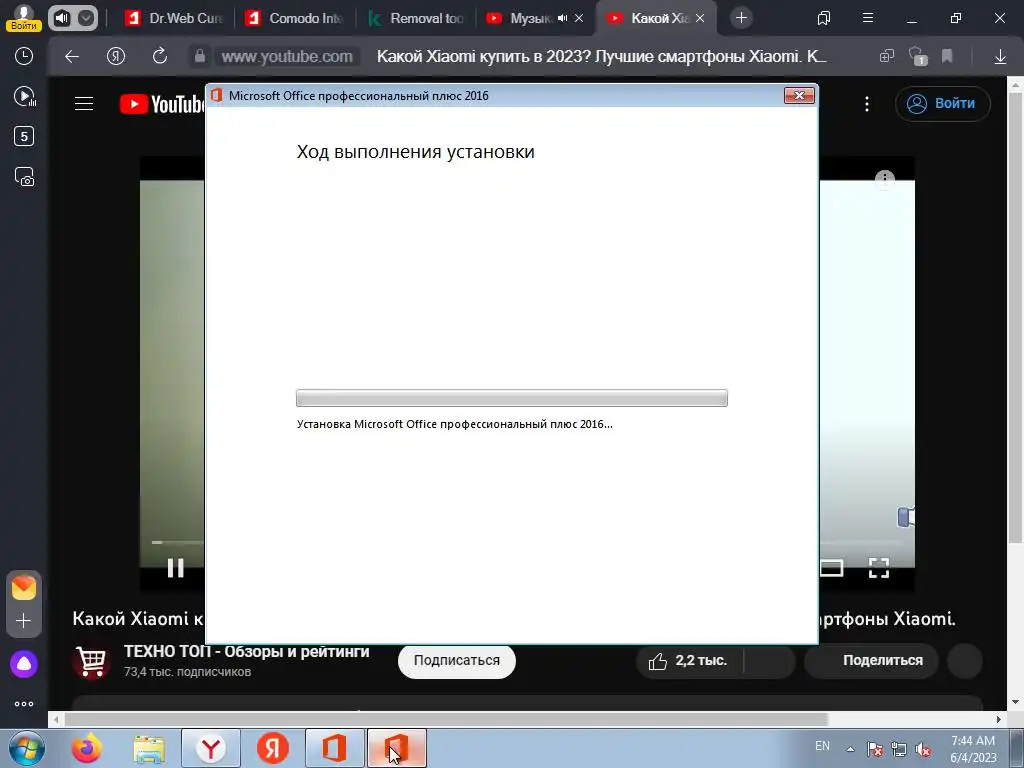Bookmark this page with the bookmark icon
The image size is (1024, 768).
pos(947,56)
